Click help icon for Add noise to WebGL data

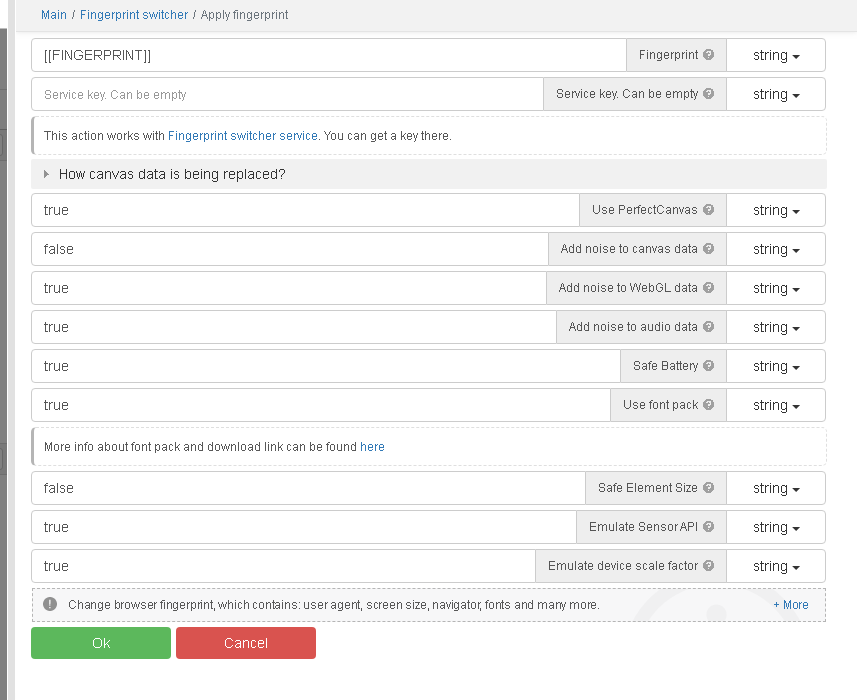tap(709, 288)
